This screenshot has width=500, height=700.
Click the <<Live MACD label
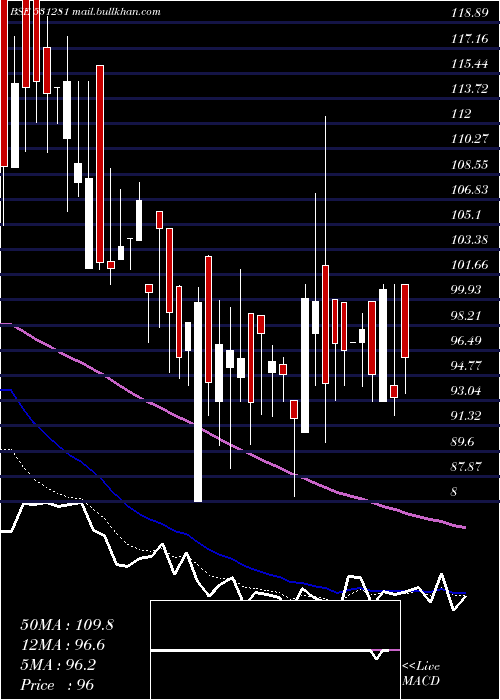click(x=421, y=674)
